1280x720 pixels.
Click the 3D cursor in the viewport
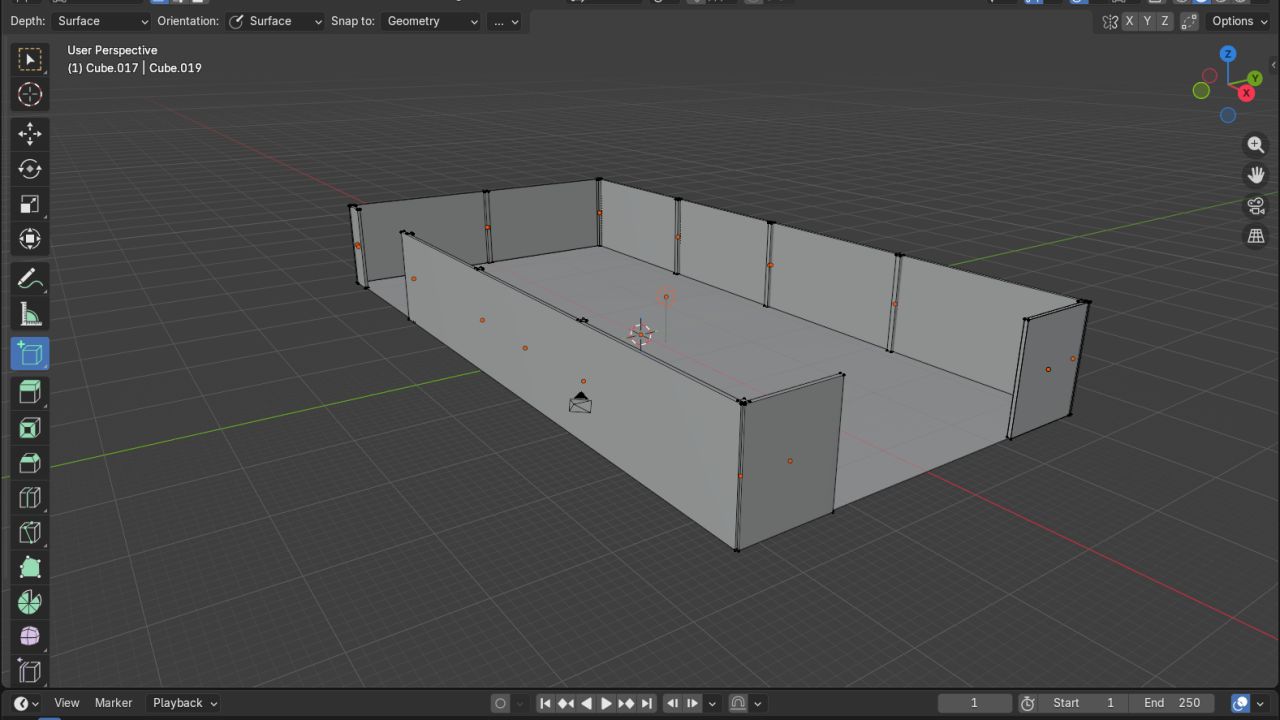coord(641,334)
